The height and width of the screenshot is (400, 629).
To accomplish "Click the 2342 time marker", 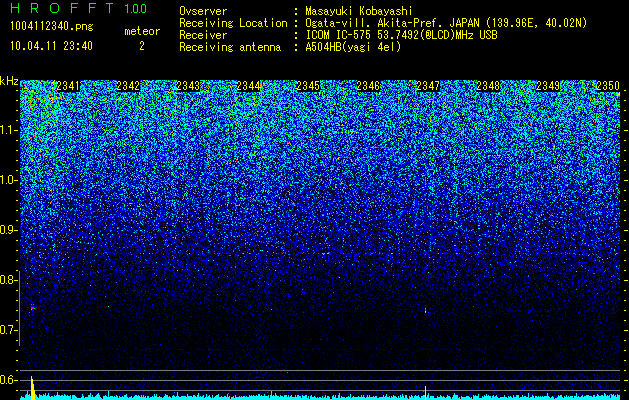I will (x=128, y=86).
